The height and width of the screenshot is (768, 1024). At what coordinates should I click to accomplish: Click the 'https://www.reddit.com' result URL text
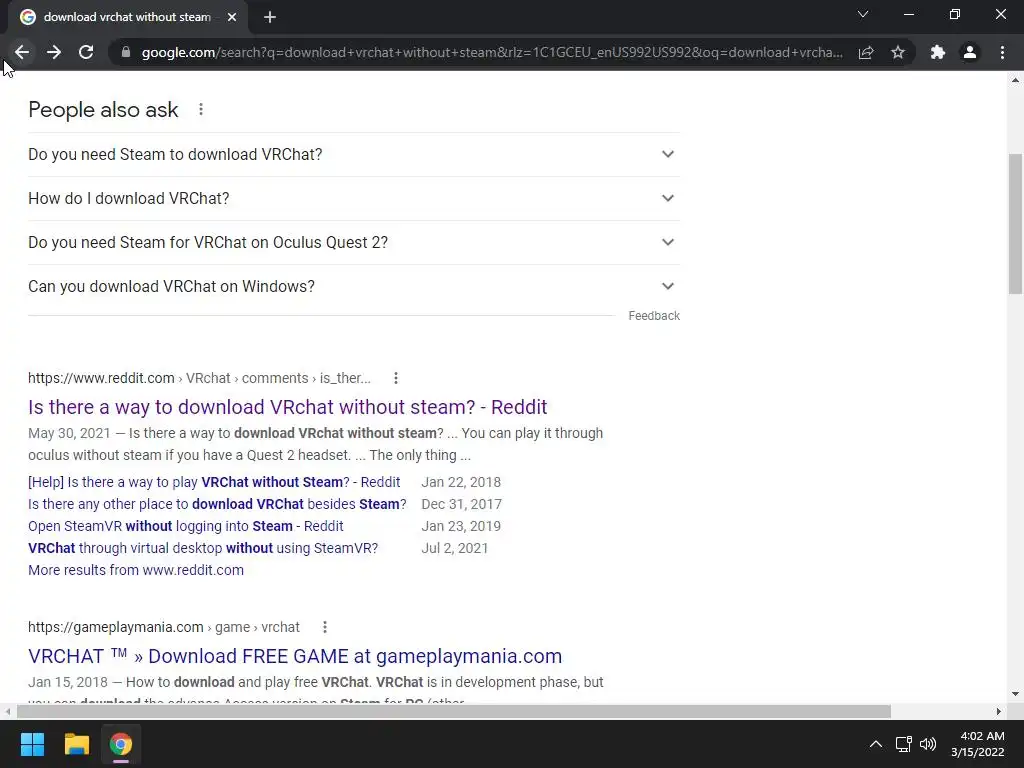(101, 378)
